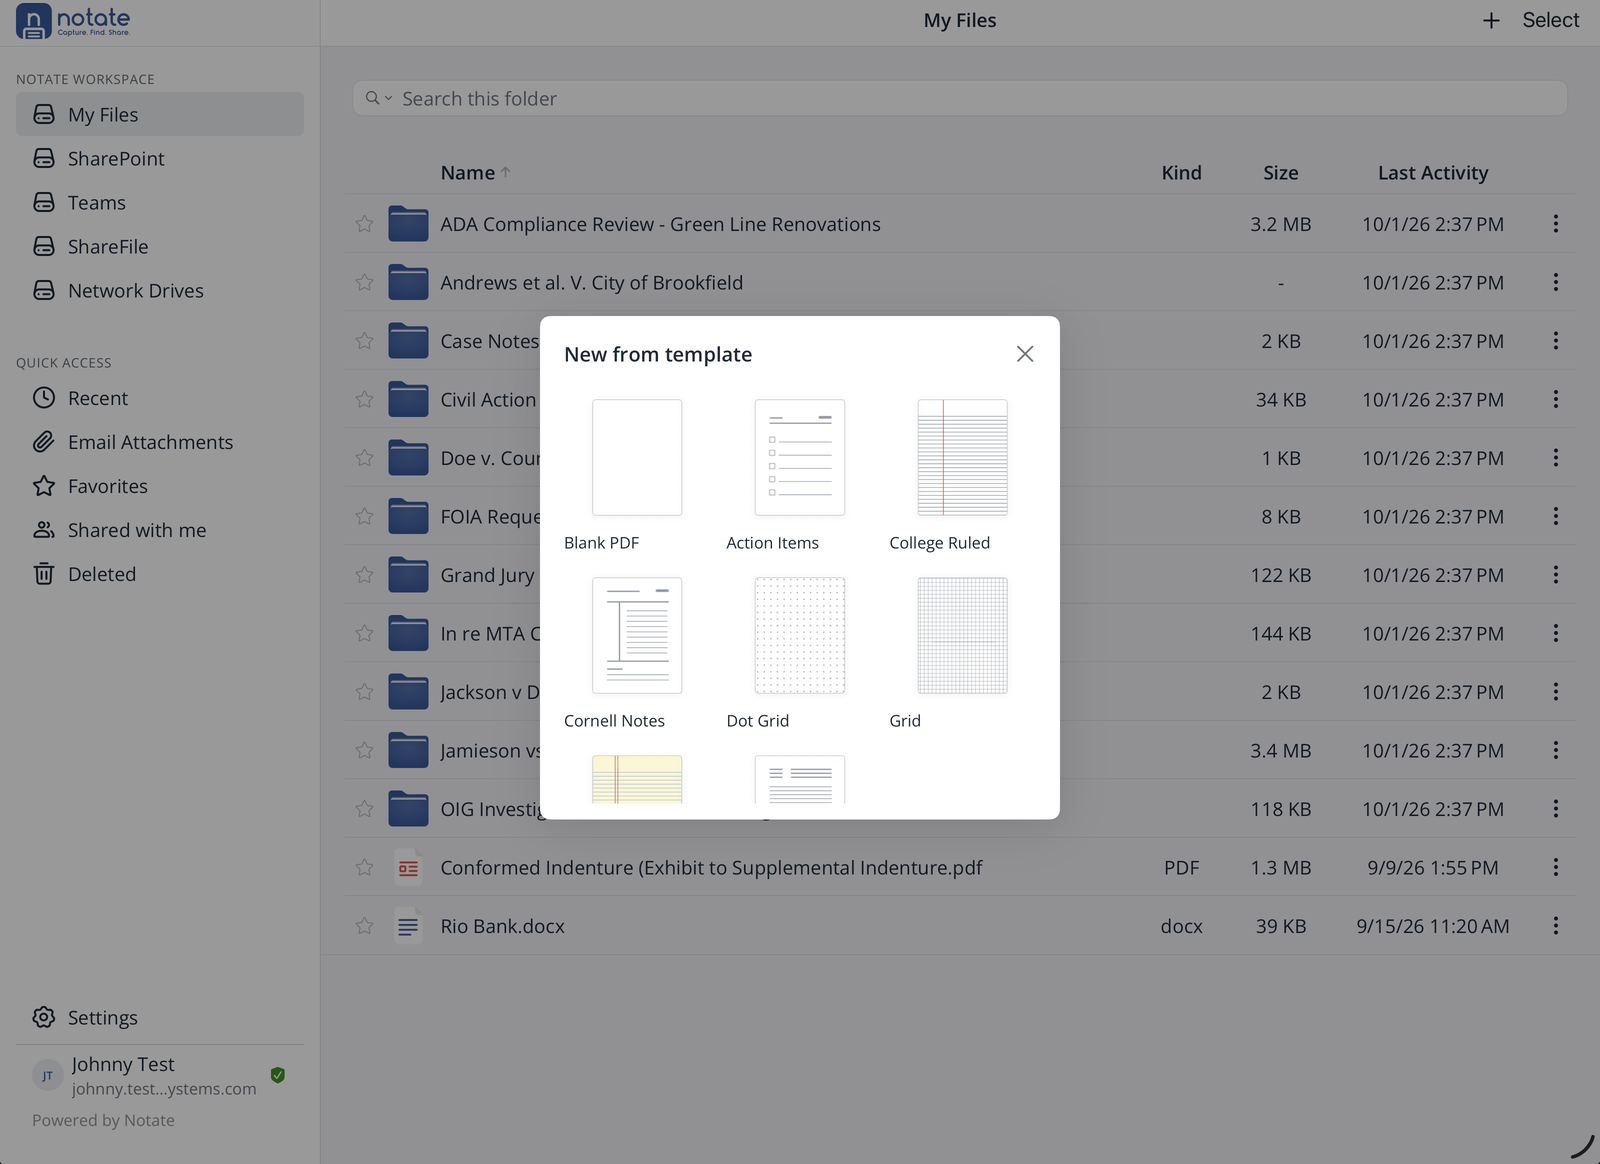Toggle favorite star for Rio Bank.docx

coord(364,926)
